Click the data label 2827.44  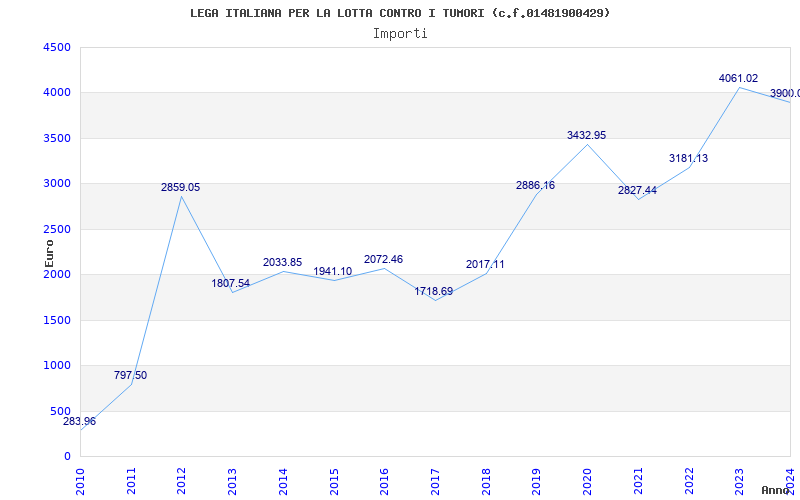tap(637, 190)
